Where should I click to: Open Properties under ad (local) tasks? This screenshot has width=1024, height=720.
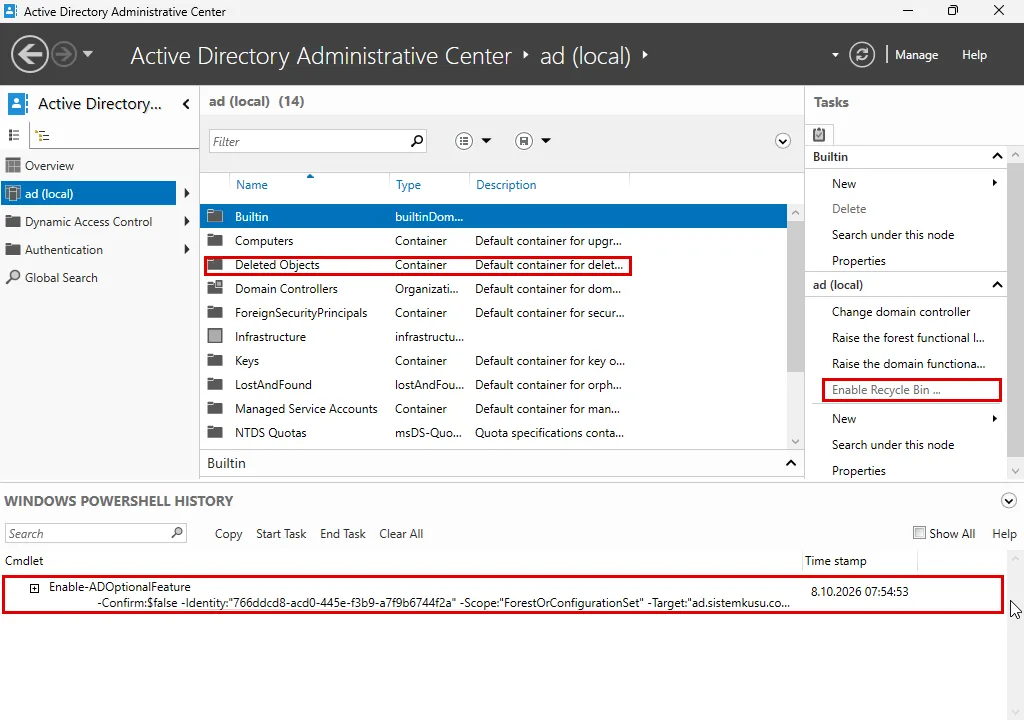coord(859,471)
